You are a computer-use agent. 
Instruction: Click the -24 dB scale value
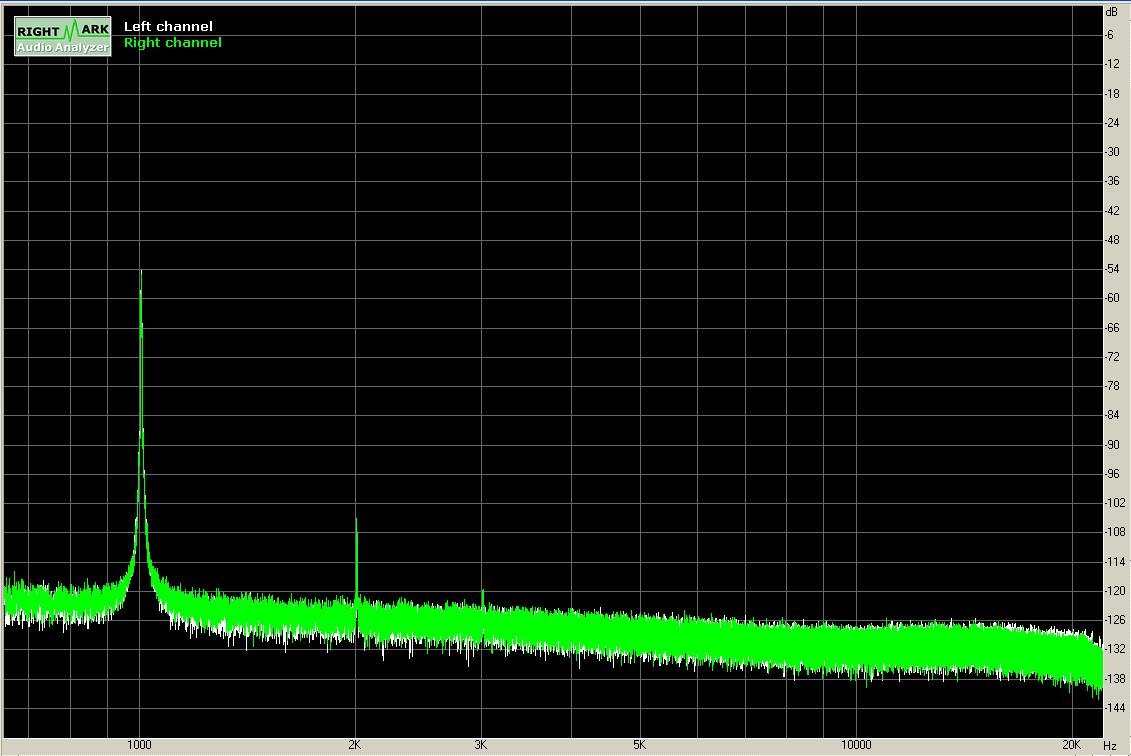pos(1112,123)
